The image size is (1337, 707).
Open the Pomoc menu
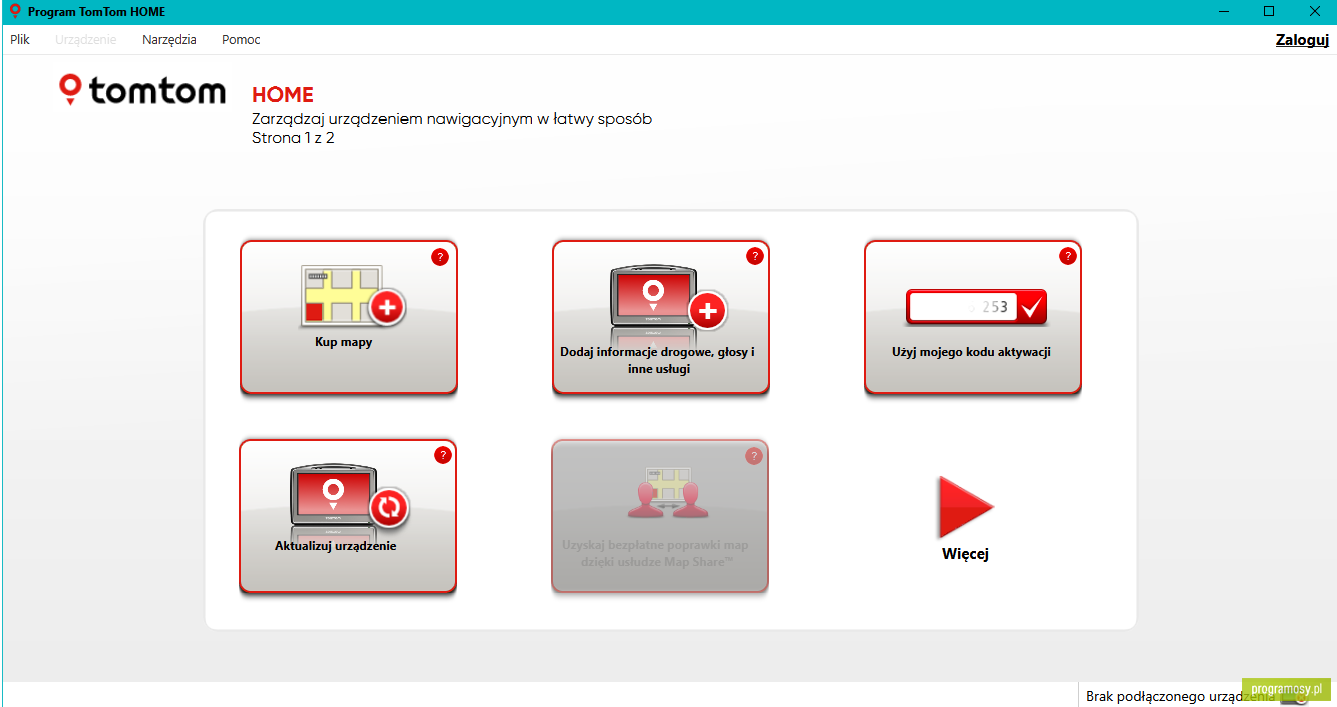[x=241, y=40]
